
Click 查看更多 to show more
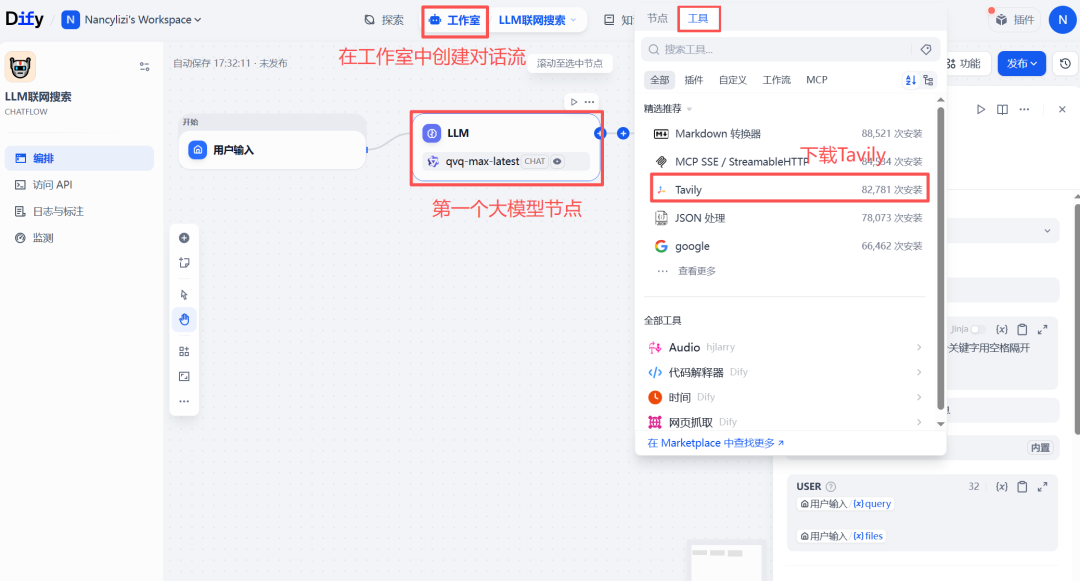pyautogui.click(x=696, y=271)
